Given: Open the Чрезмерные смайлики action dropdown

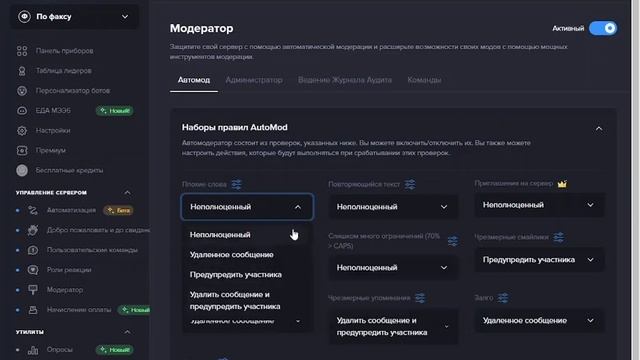Looking at the screenshot, I should (x=539, y=260).
